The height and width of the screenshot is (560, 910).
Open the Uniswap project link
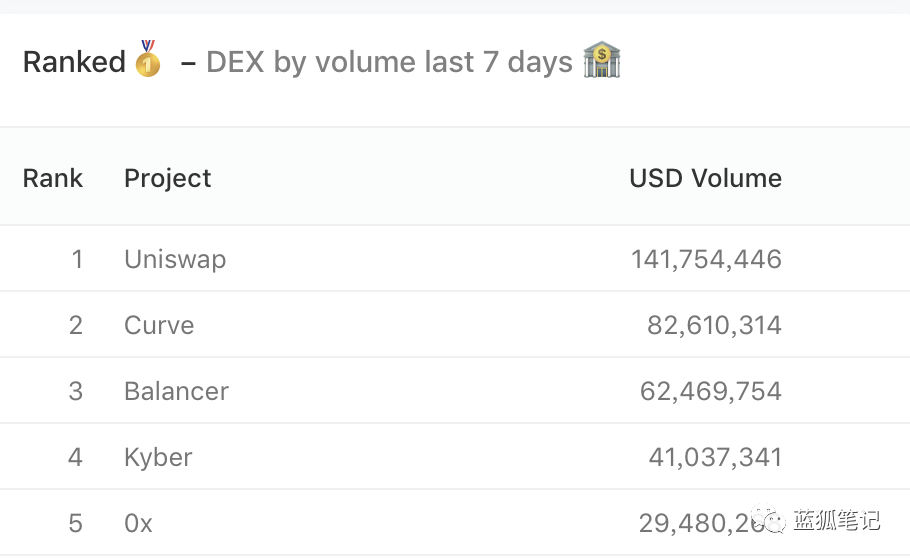pos(175,259)
